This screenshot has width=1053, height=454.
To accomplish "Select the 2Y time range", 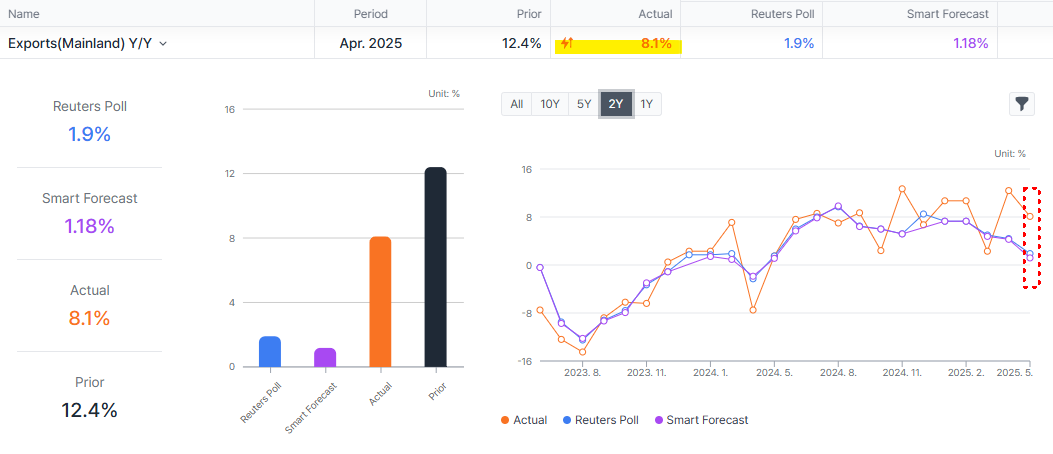I will [616, 104].
